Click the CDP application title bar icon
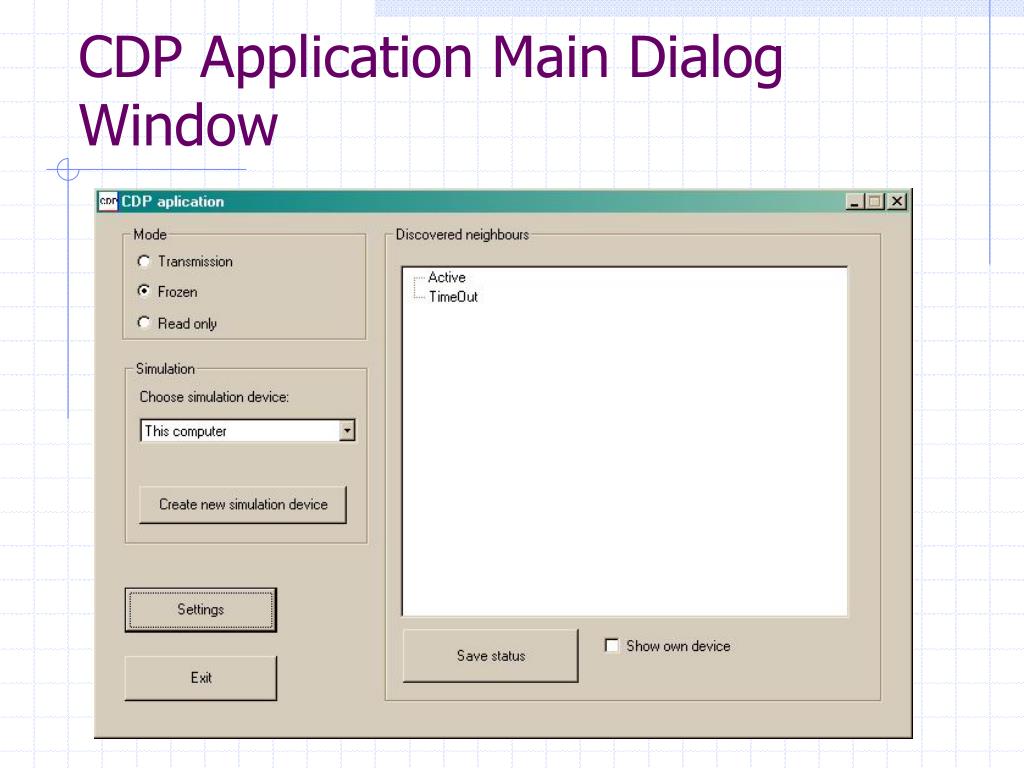This screenshot has width=1024, height=768. [x=108, y=201]
